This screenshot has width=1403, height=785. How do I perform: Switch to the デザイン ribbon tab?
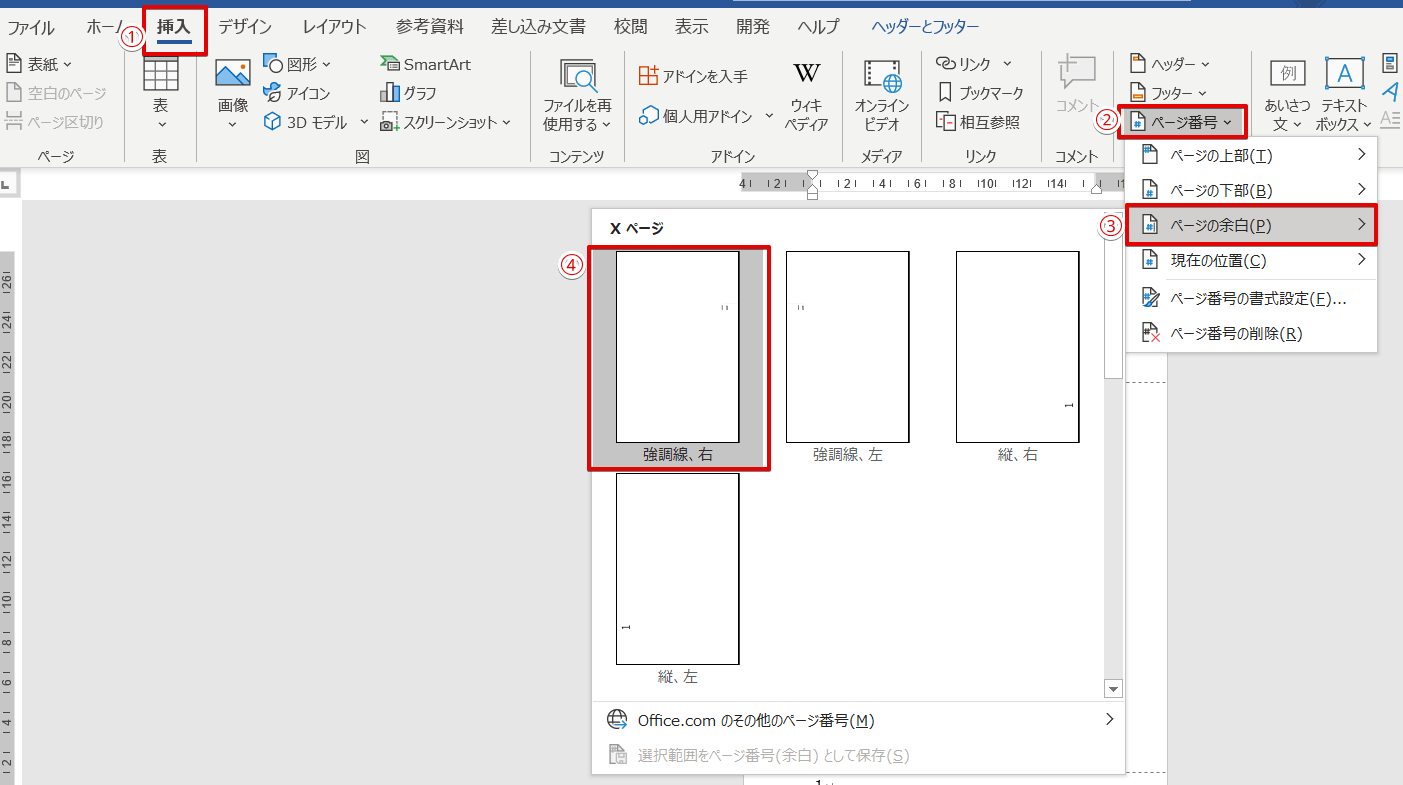(246, 27)
